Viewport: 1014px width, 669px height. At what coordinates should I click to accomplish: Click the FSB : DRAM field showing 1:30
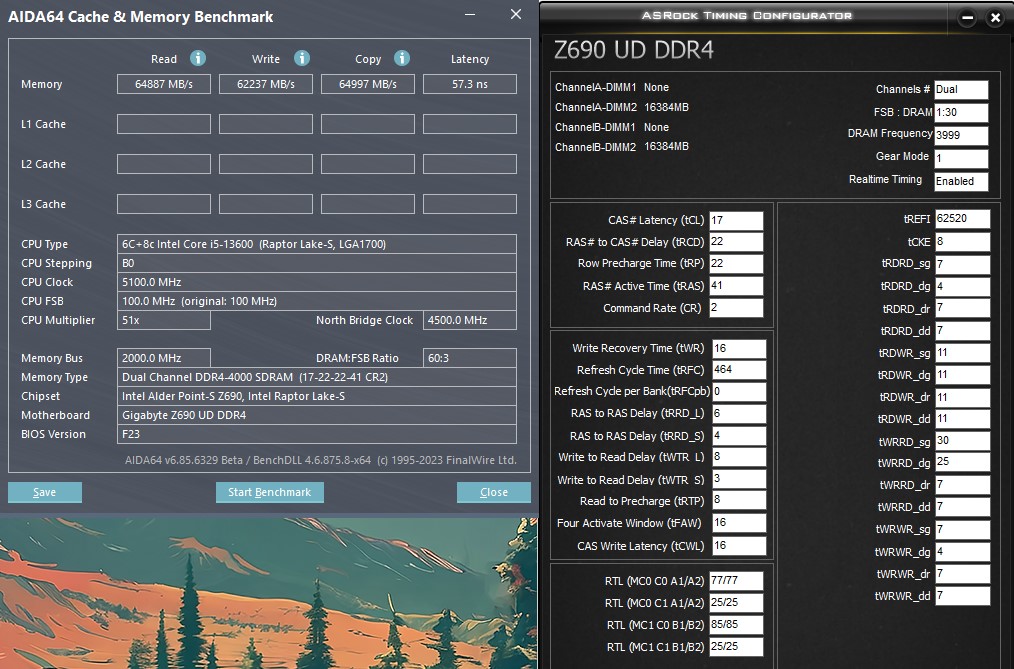pyautogui.click(x=961, y=112)
